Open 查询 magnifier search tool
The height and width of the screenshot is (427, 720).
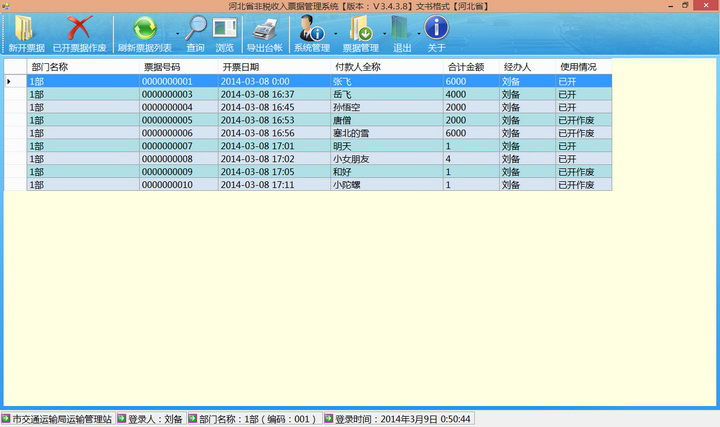[x=196, y=28]
